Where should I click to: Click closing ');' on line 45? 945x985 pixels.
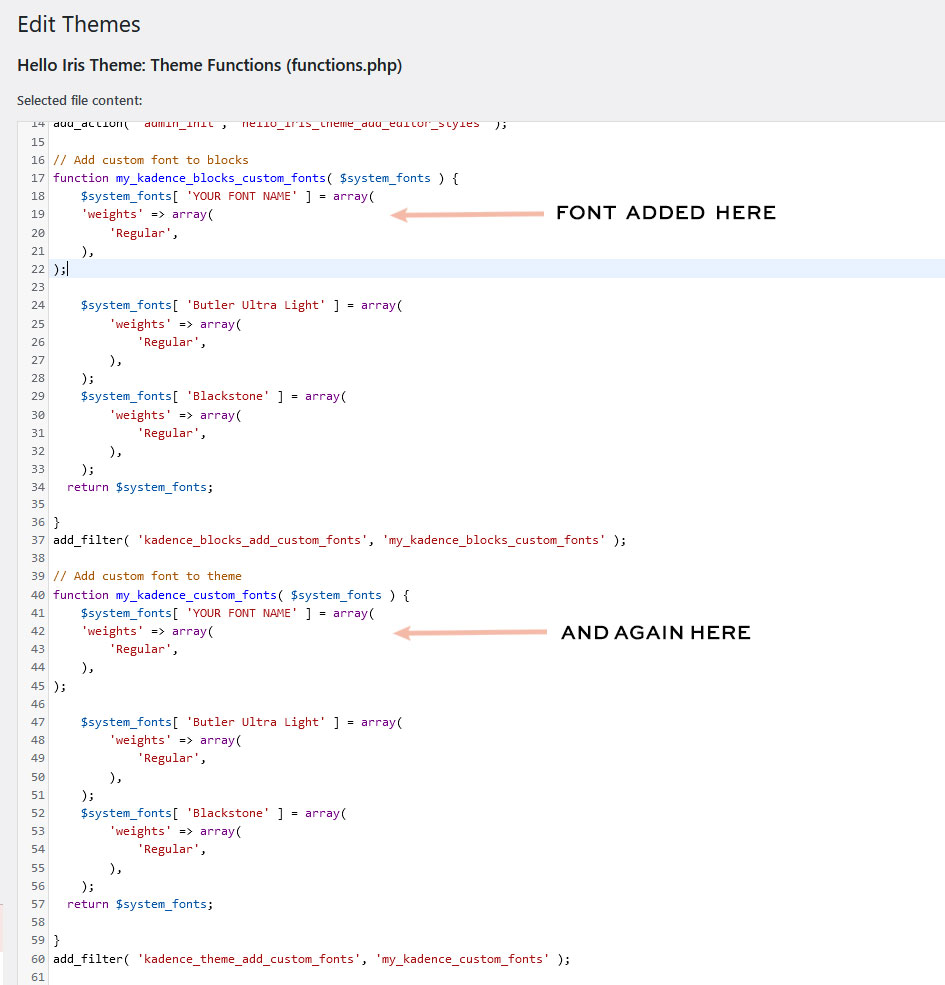pos(59,687)
